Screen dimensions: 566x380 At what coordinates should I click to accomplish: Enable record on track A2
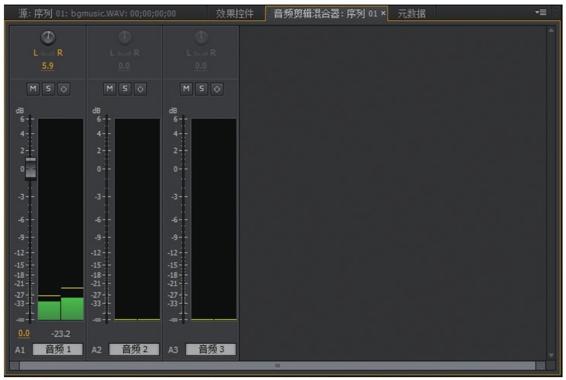[140, 89]
